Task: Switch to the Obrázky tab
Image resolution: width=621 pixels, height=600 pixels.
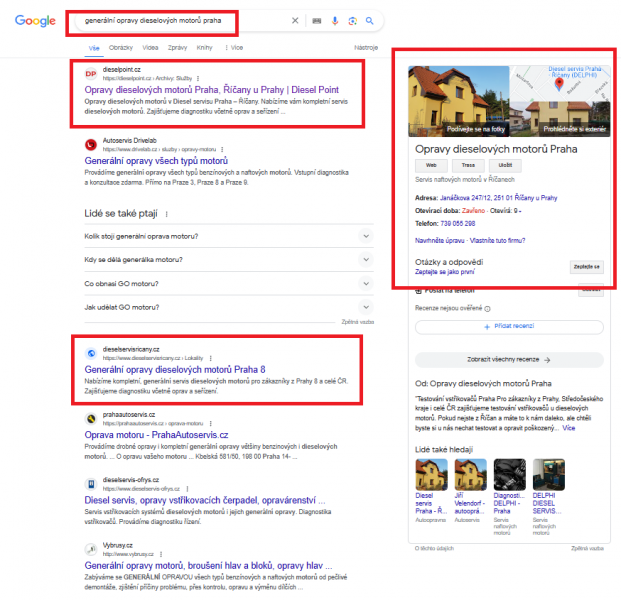Action: [x=121, y=48]
